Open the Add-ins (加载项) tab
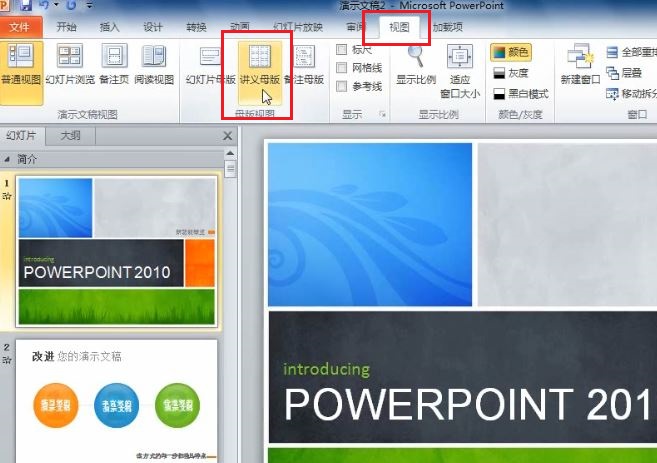Viewport: 657px width, 463px height. [447, 27]
